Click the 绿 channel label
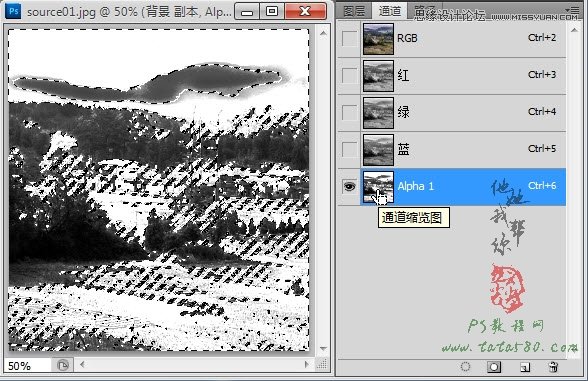 [403, 112]
